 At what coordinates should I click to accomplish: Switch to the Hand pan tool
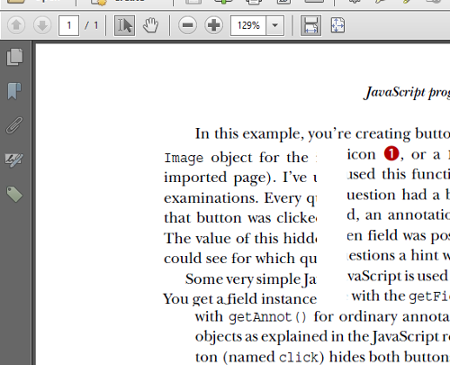(151, 25)
